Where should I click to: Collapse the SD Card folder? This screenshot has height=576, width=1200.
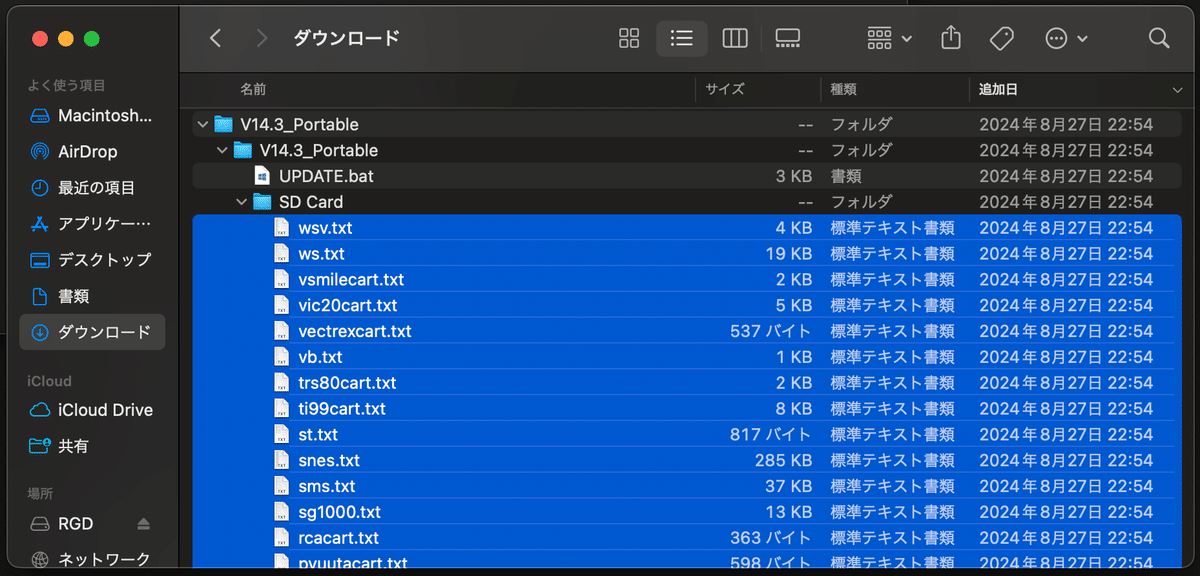click(242, 202)
